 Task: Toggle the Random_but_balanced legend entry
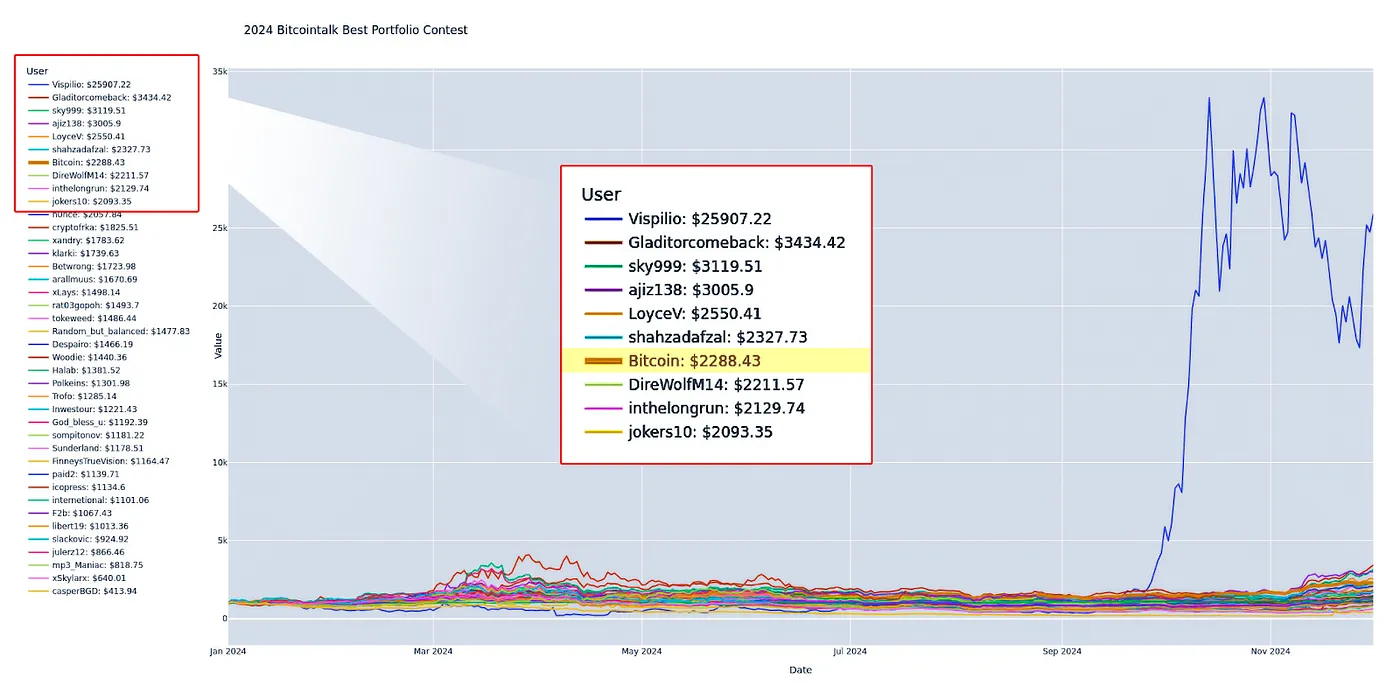click(109, 331)
